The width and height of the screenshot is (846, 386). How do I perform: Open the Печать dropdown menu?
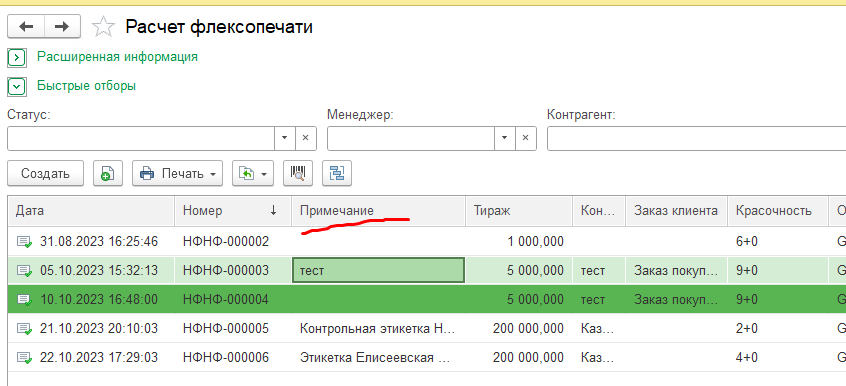click(x=178, y=173)
